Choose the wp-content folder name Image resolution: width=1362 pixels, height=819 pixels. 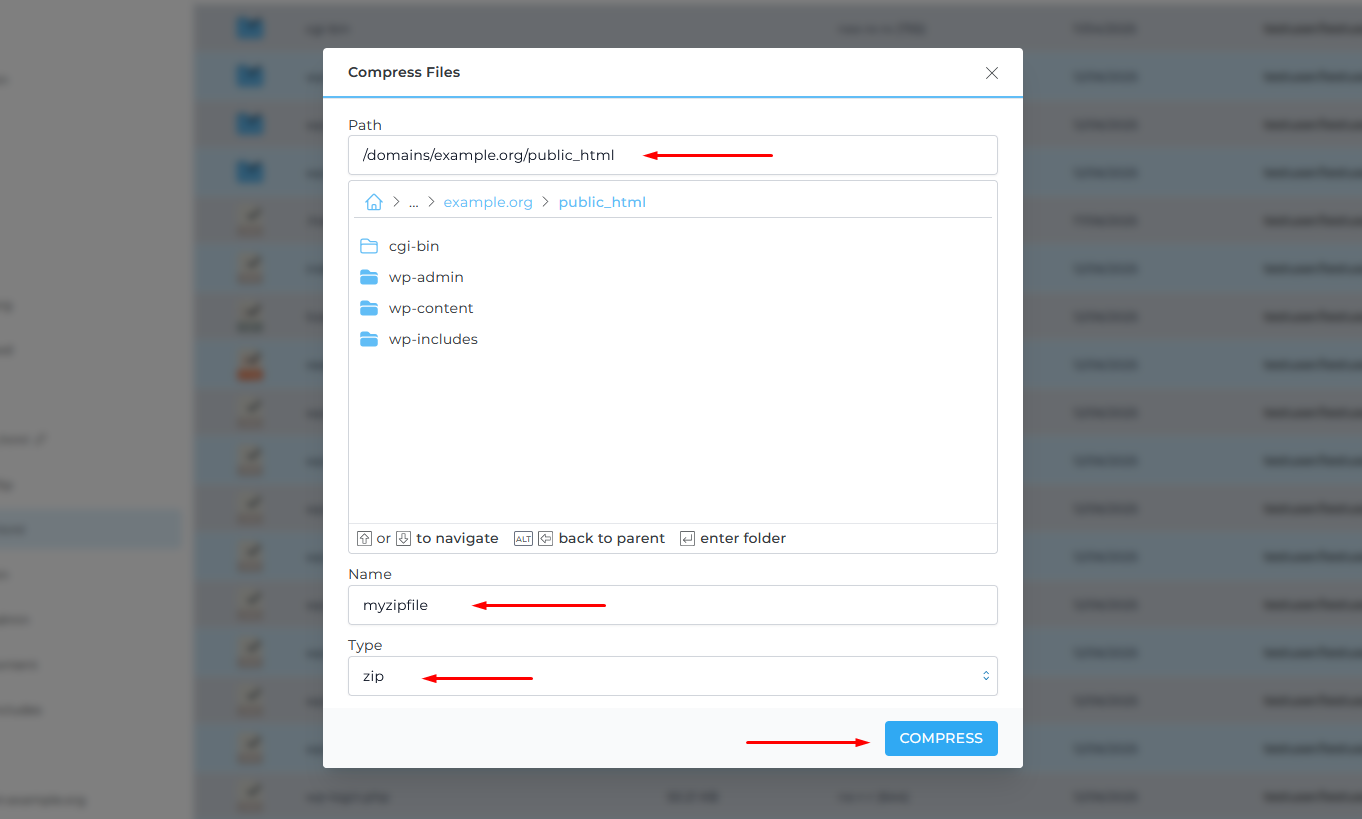coord(431,308)
